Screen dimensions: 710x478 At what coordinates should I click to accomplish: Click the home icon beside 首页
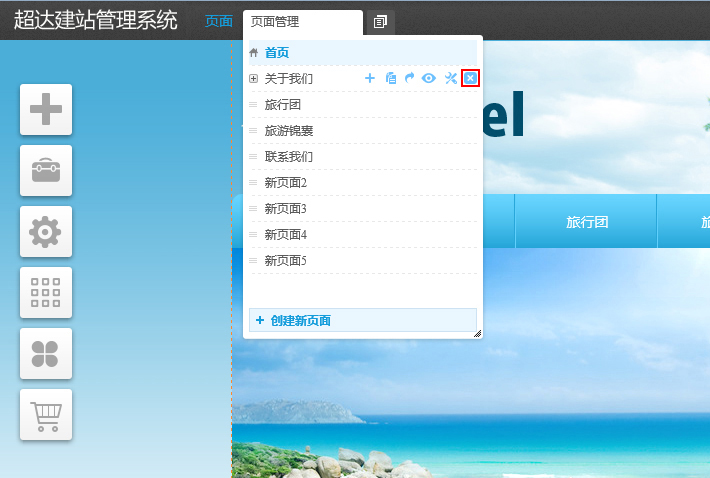click(254, 53)
